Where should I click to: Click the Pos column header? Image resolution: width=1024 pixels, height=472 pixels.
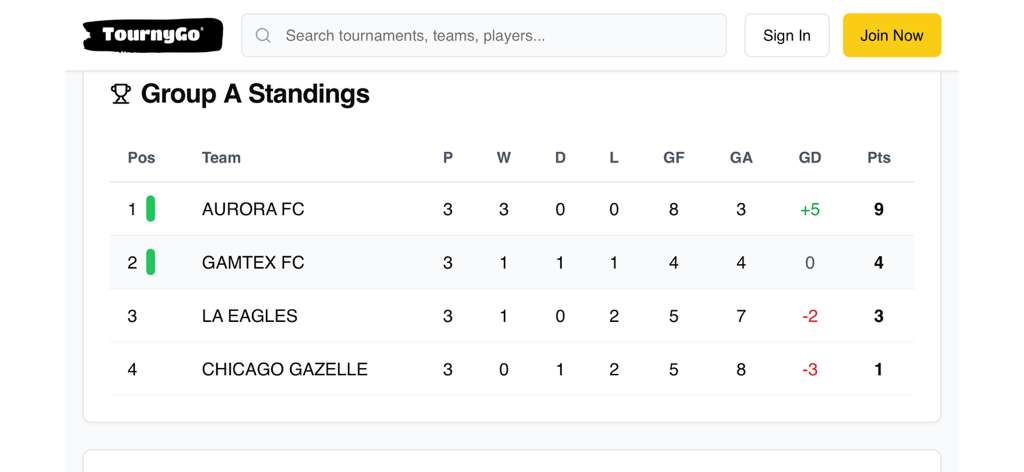pyautogui.click(x=142, y=157)
